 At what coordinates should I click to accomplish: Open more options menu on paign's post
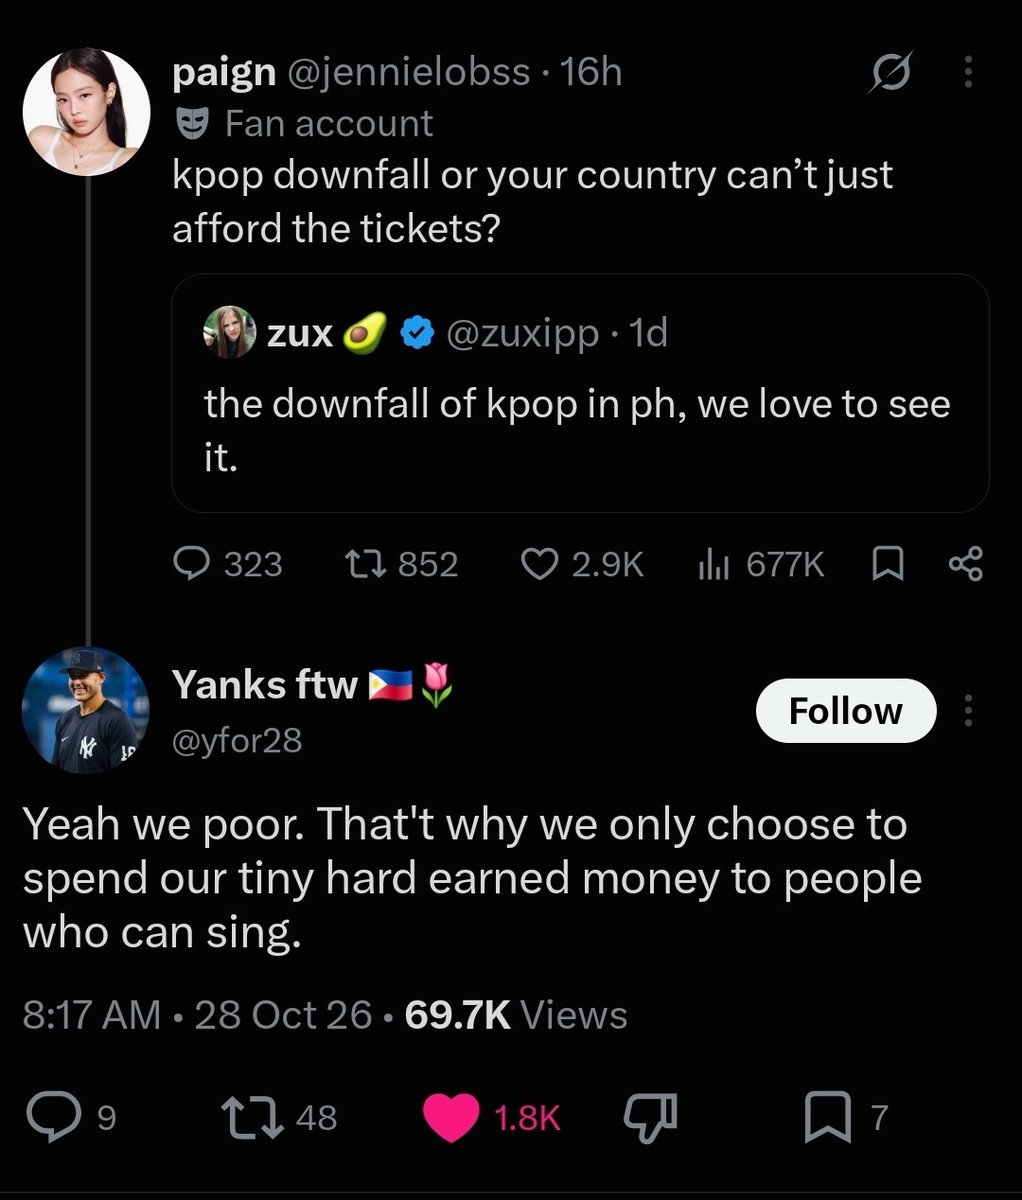pyautogui.click(x=967, y=72)
